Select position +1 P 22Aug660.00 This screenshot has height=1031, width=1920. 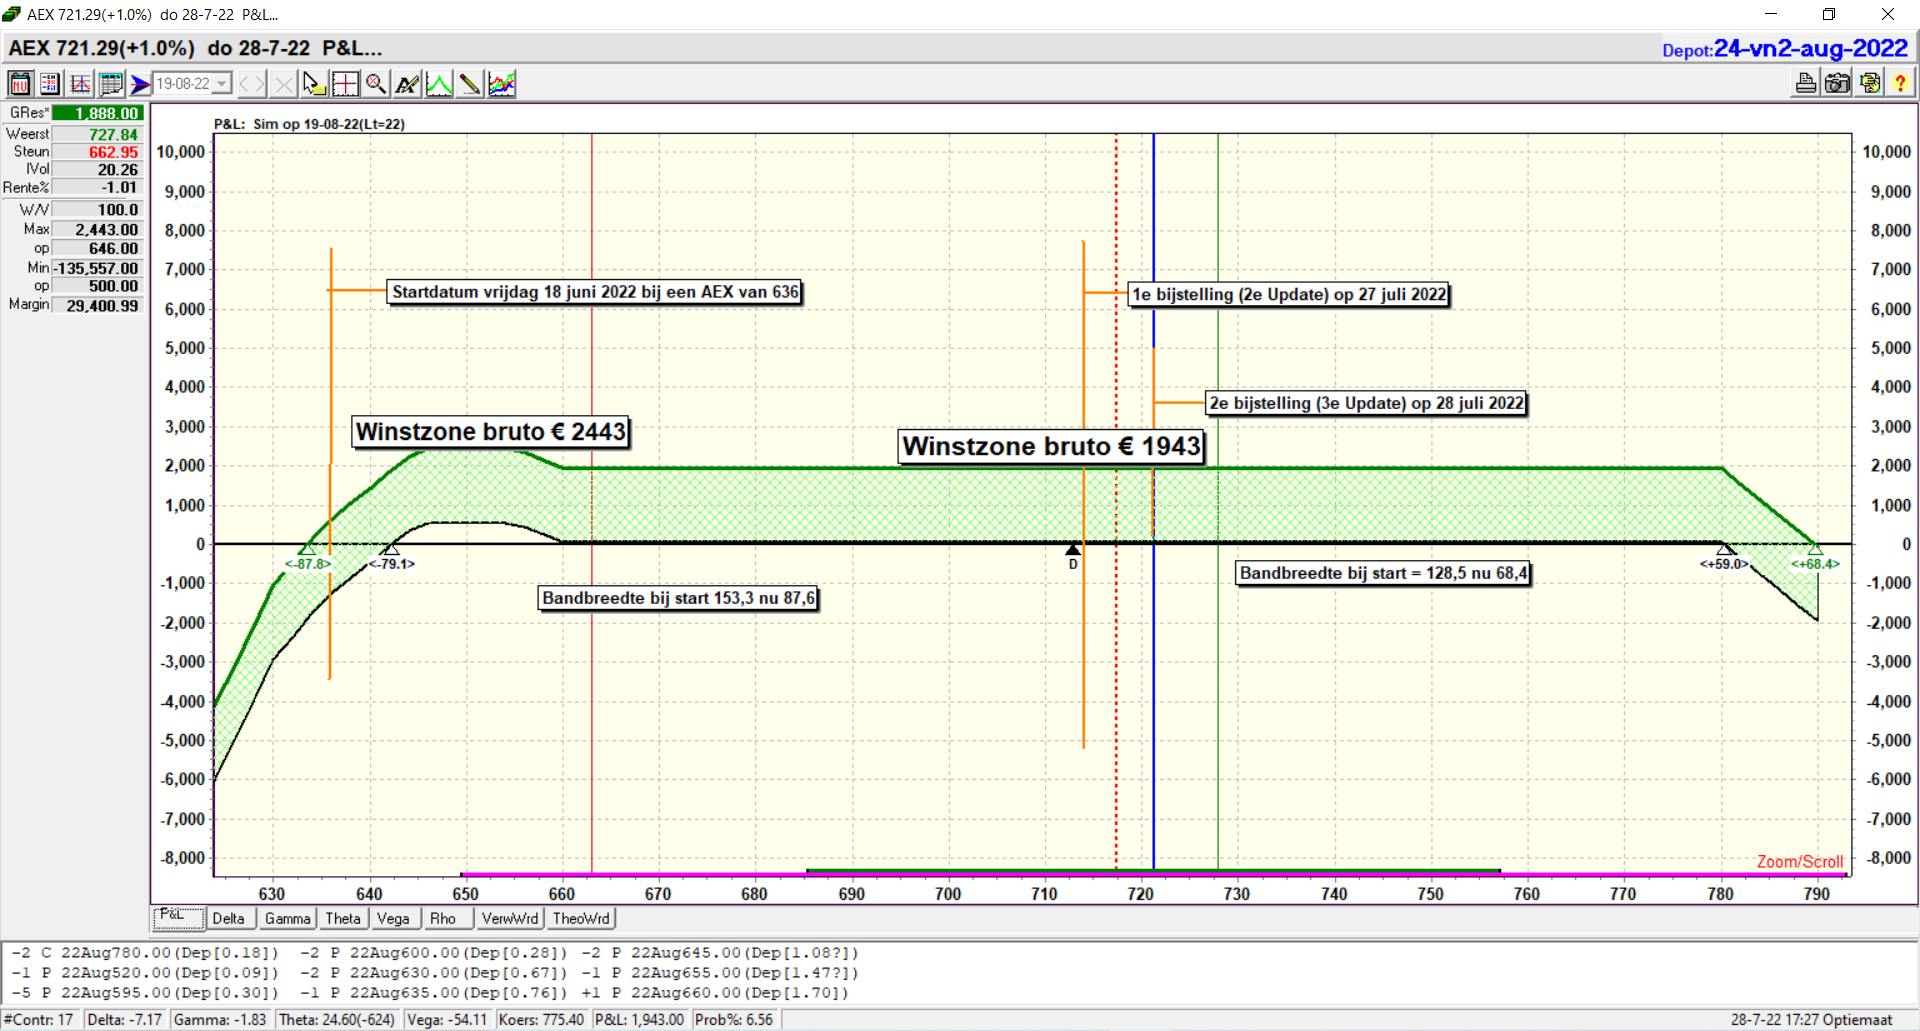click(x=716, y=993)
